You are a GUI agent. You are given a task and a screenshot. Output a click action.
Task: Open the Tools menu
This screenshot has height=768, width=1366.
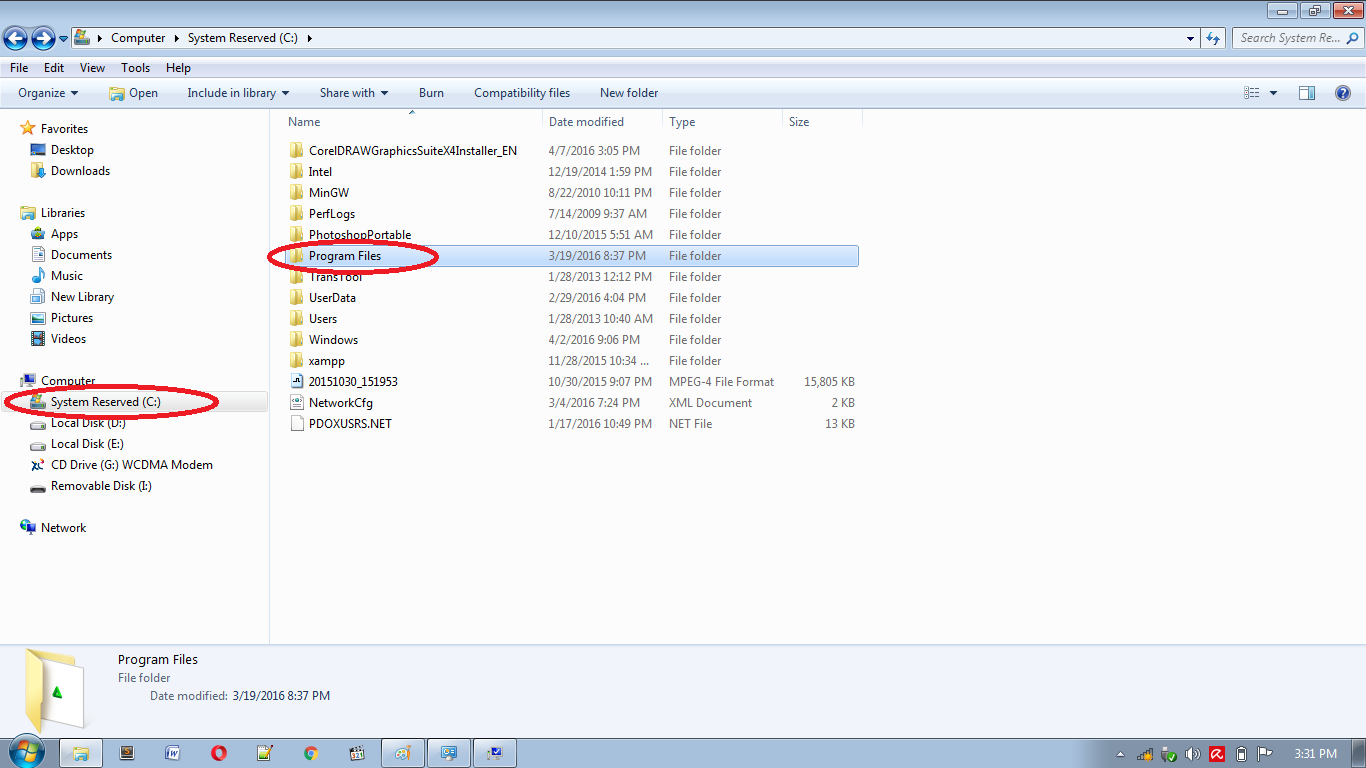(x=136, y=68)
